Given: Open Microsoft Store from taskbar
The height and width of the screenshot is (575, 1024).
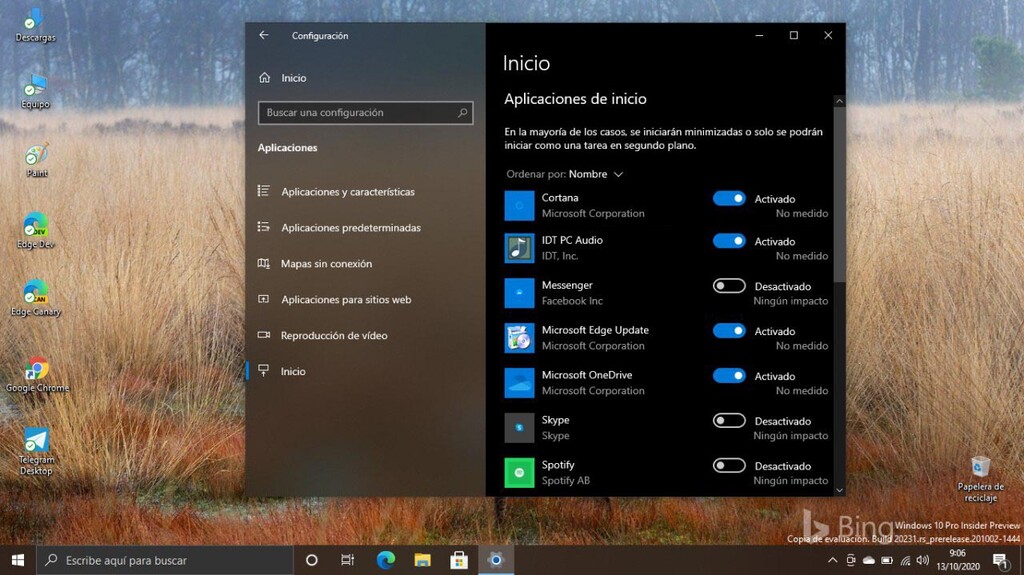Looking at the screenshot, I should coord(459,560).
